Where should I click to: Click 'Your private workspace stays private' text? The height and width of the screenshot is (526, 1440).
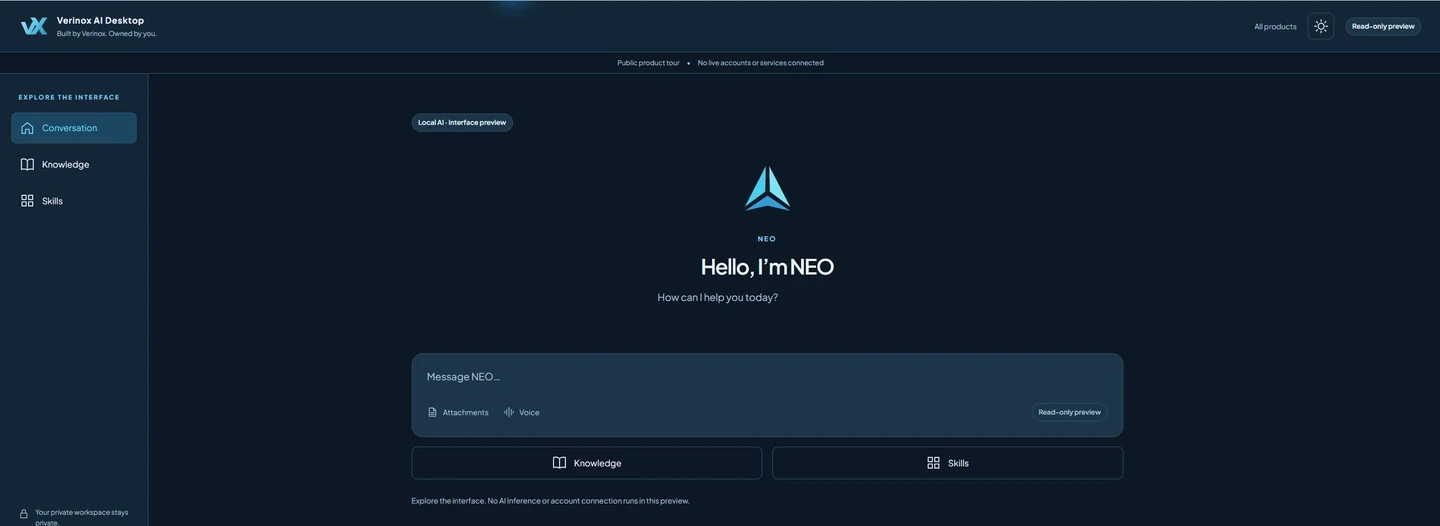(x=82, y=517)
